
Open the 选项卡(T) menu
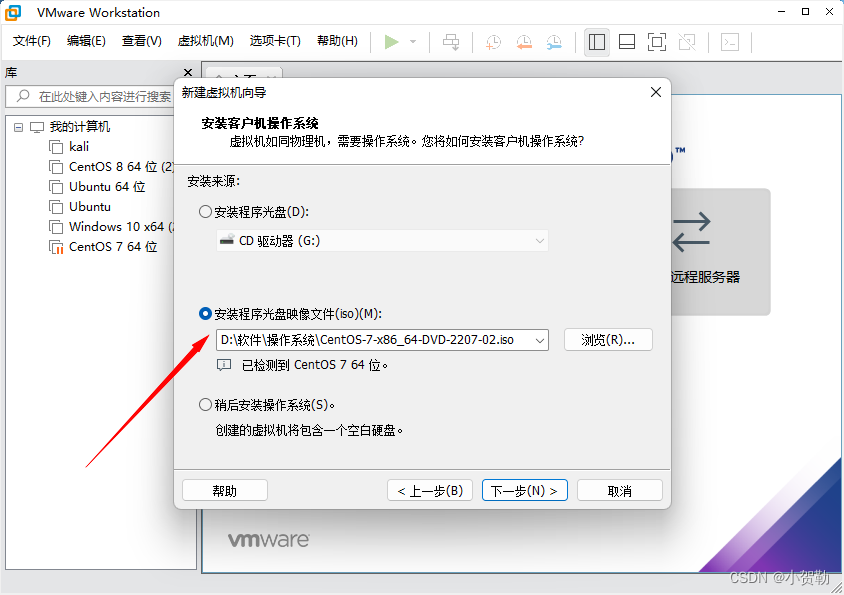(275, 41)
